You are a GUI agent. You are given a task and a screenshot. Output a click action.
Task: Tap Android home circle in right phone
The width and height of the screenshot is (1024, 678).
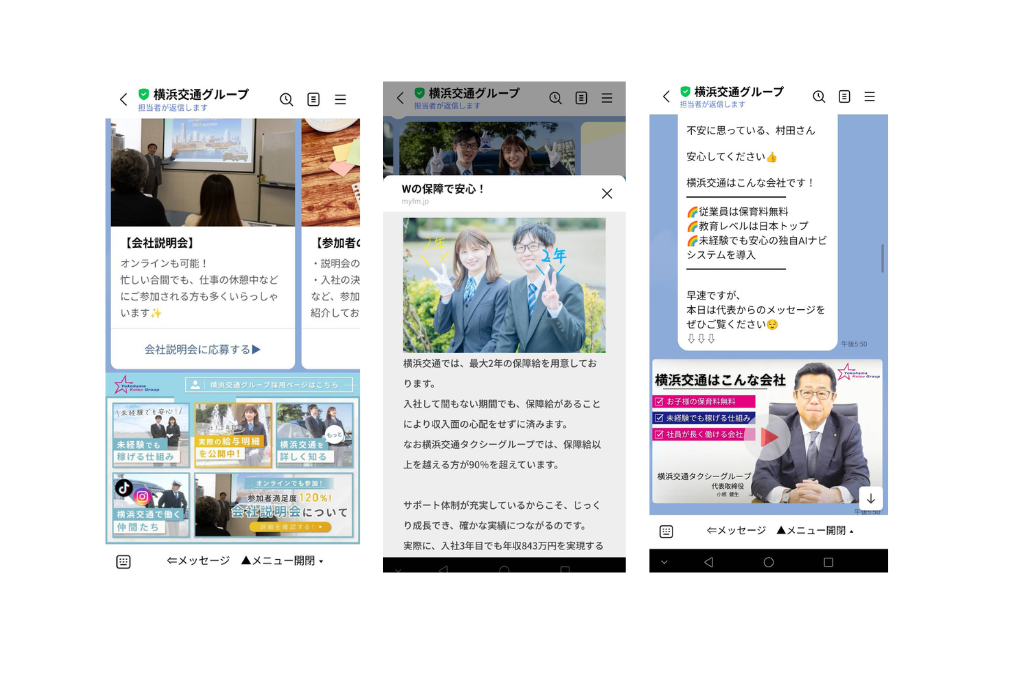(769, 562)
